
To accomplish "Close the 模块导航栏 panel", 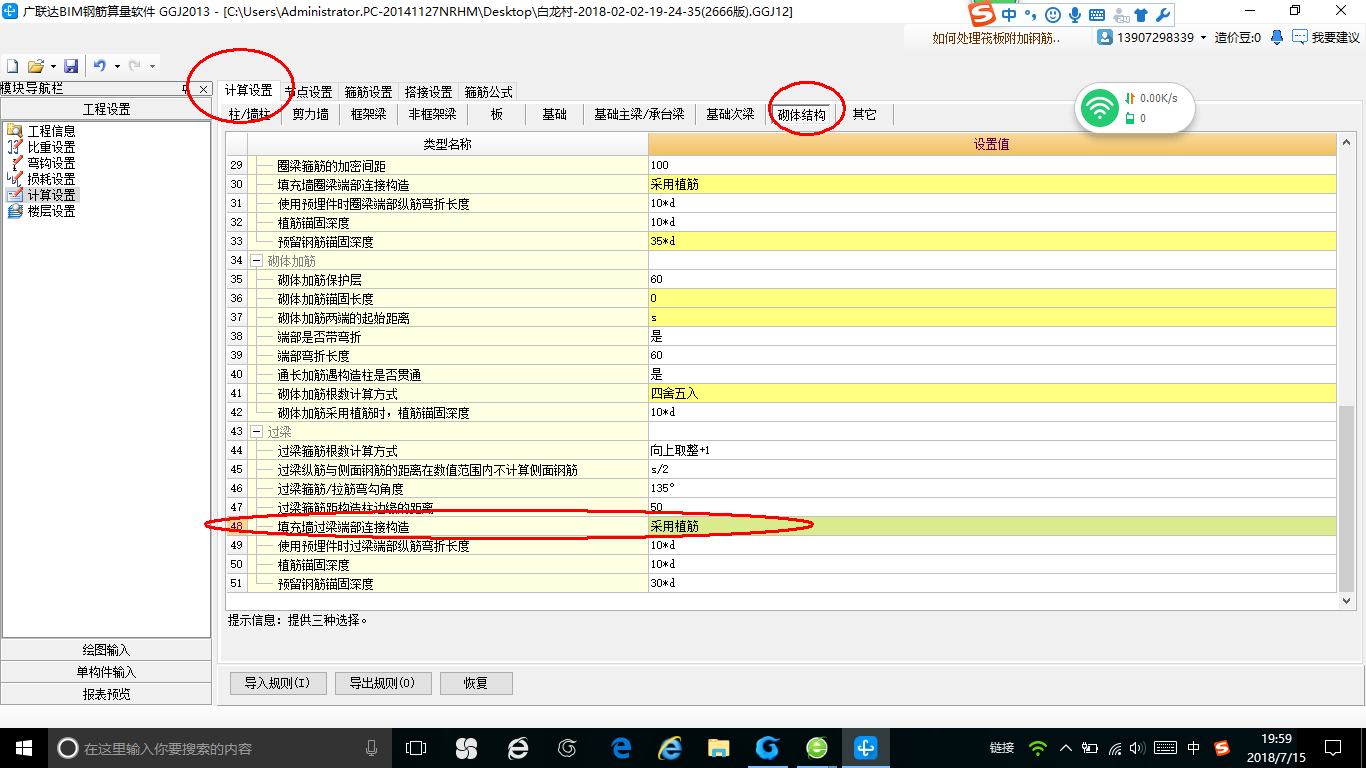I will [203, 89].
